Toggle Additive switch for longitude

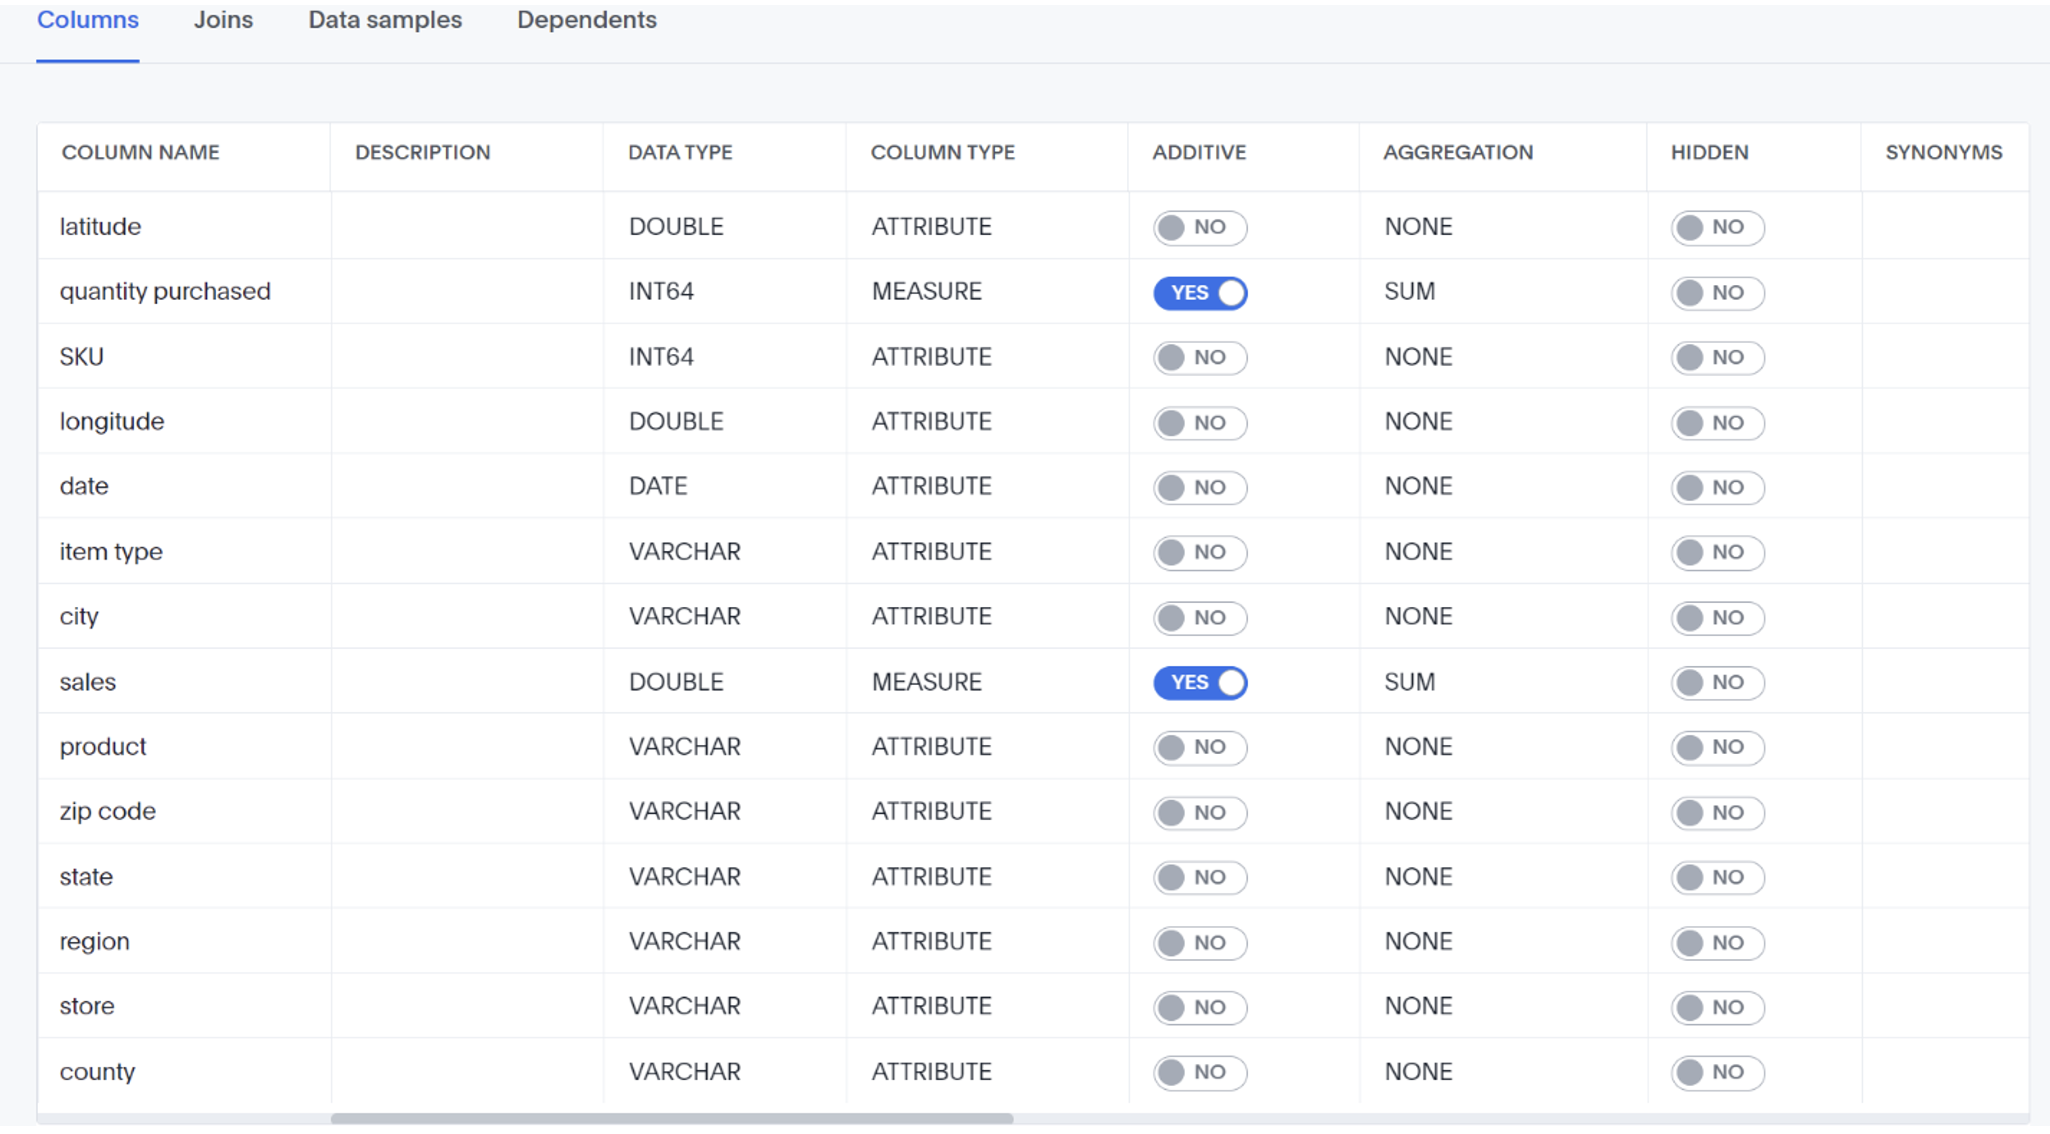tap(1200, 423)
